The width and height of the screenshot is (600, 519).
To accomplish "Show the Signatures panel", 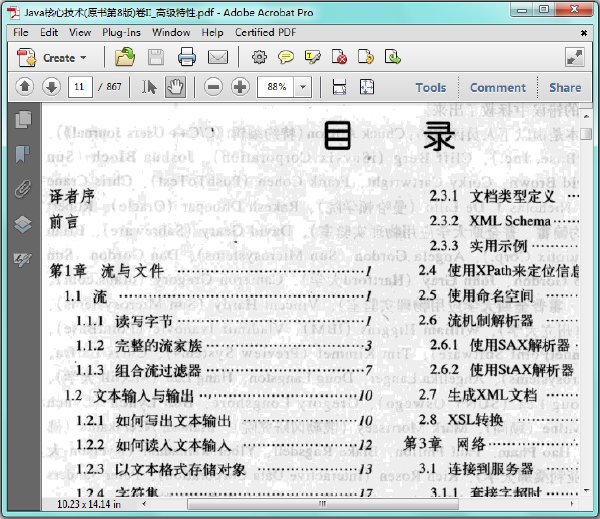I will pos(23,260).
